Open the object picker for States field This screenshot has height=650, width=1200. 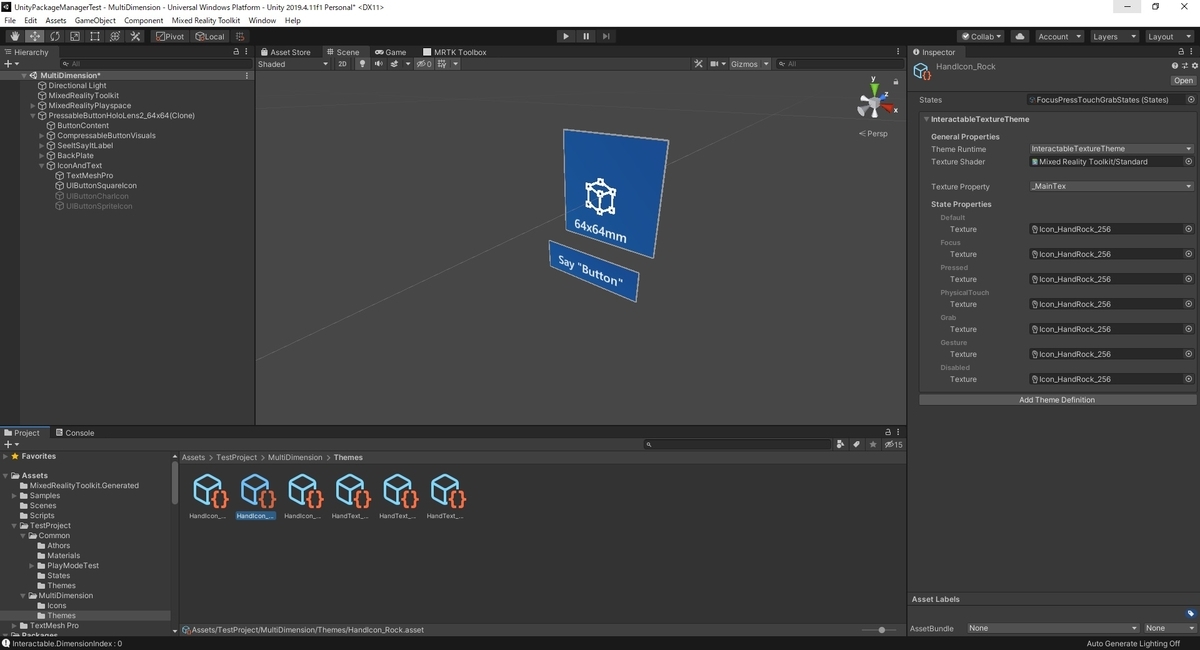tap(1191, 100)
